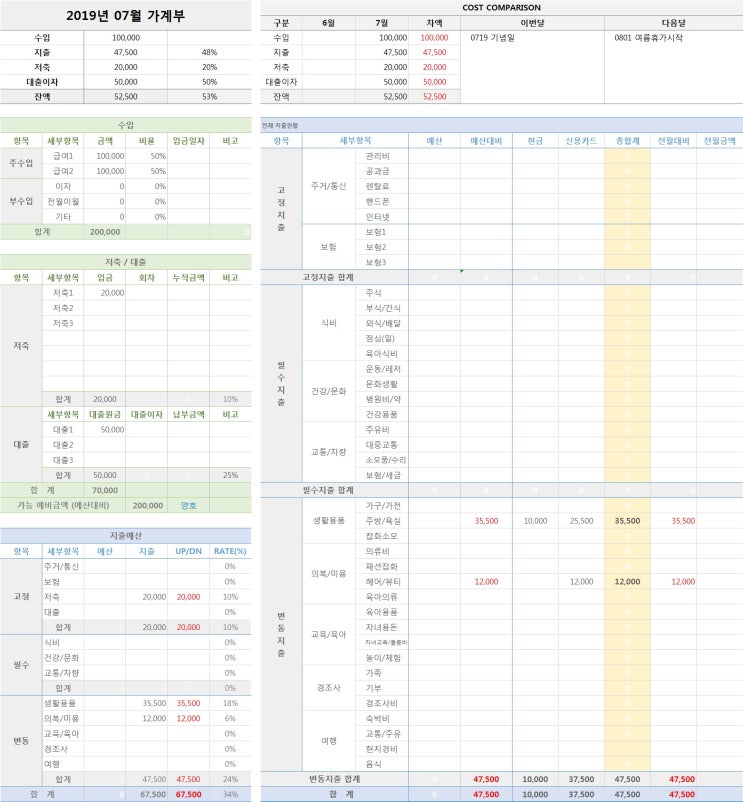Click the 주유비 expense item cell
The width and height of the screenshot is (743, 802).
tap(382, 430)
